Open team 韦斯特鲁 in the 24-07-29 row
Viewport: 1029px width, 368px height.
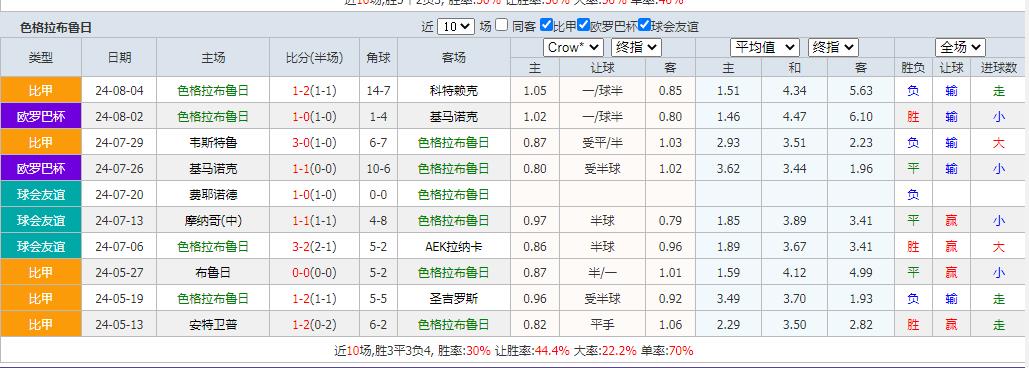click(x=213, y=142)
